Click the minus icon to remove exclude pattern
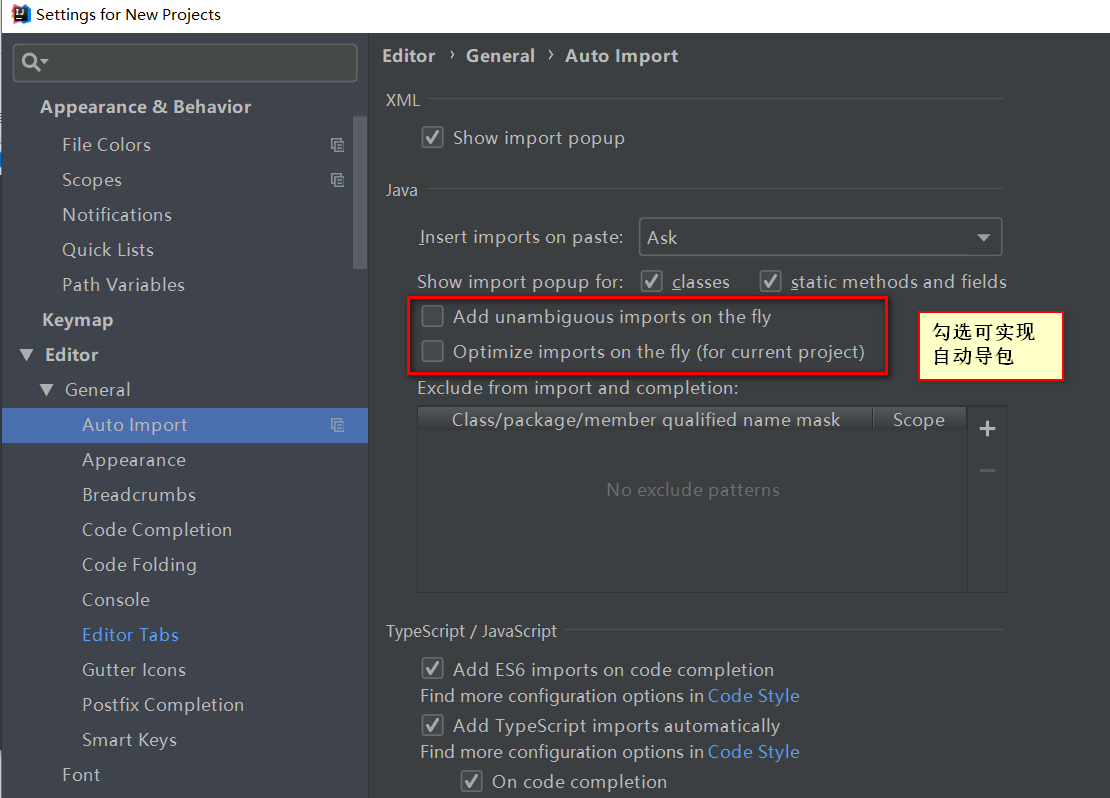 pos(987,470)
